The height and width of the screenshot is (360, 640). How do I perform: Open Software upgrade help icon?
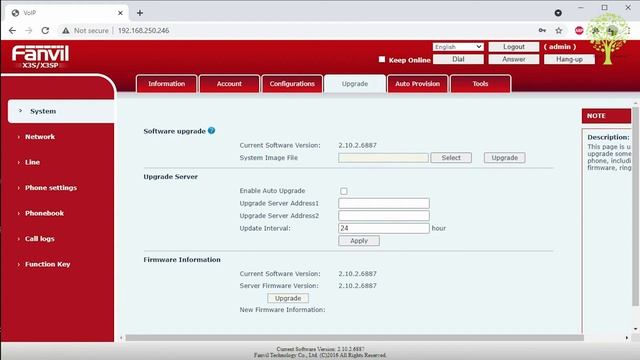coord(211,131)
